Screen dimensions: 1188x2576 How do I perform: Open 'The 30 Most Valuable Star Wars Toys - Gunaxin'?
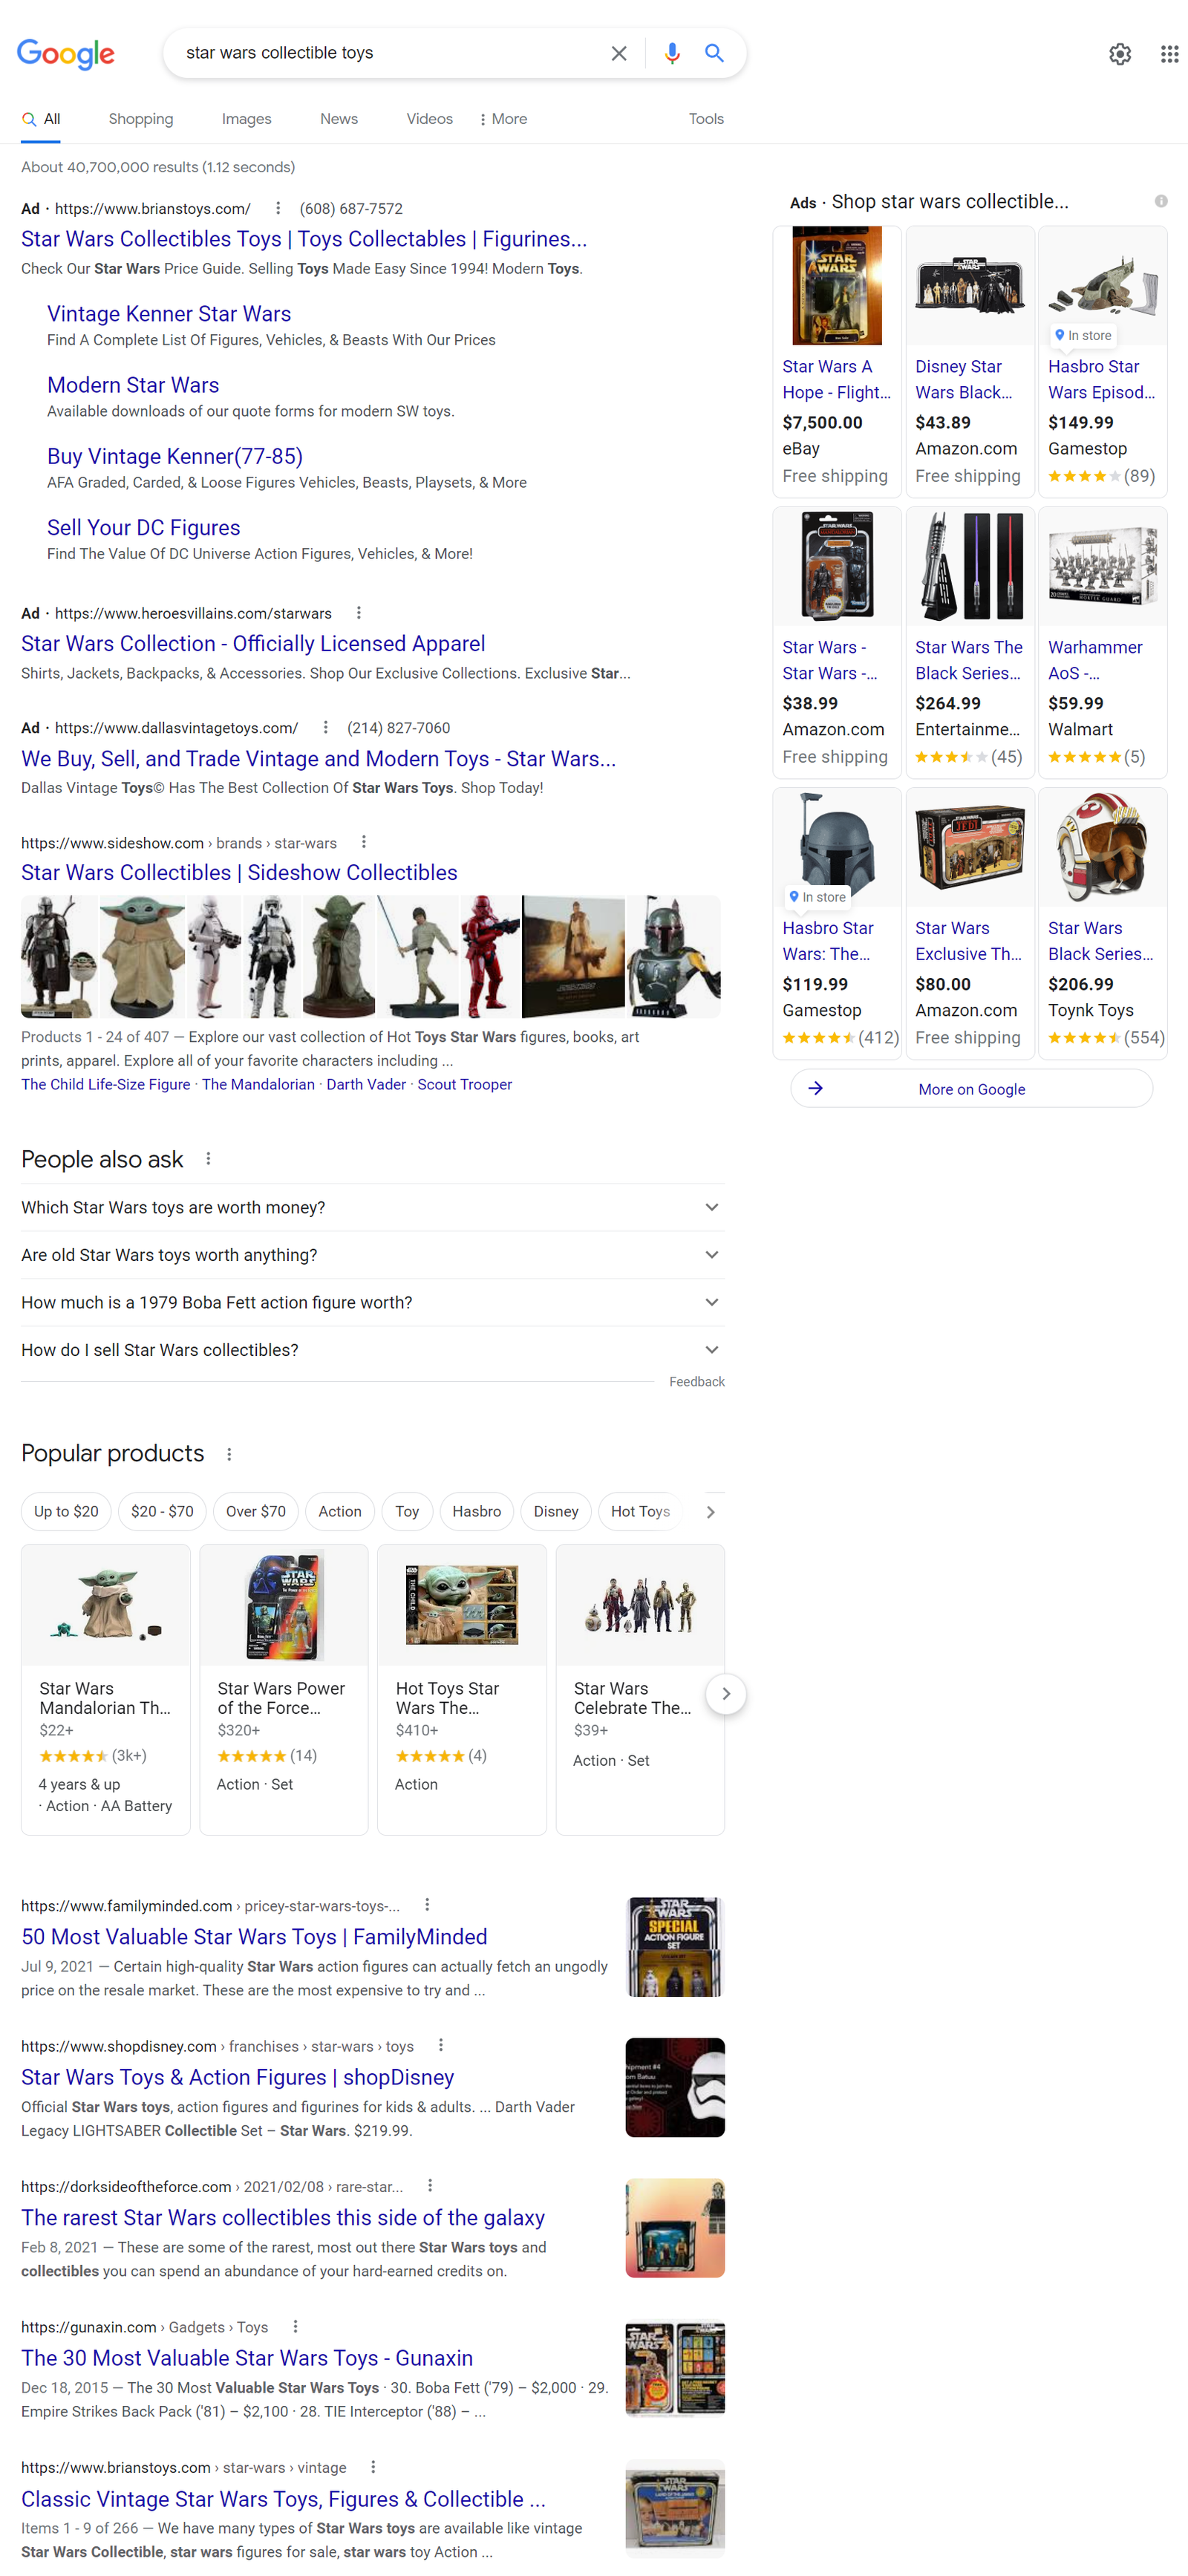tap(247, 2357)
